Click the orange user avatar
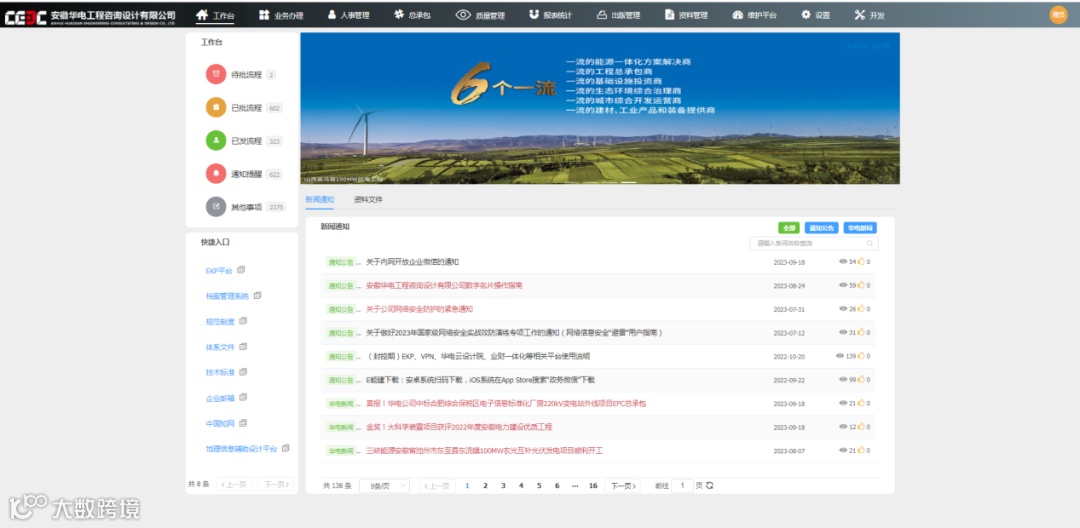The image size is (1080, 528). pos(1058,15)
